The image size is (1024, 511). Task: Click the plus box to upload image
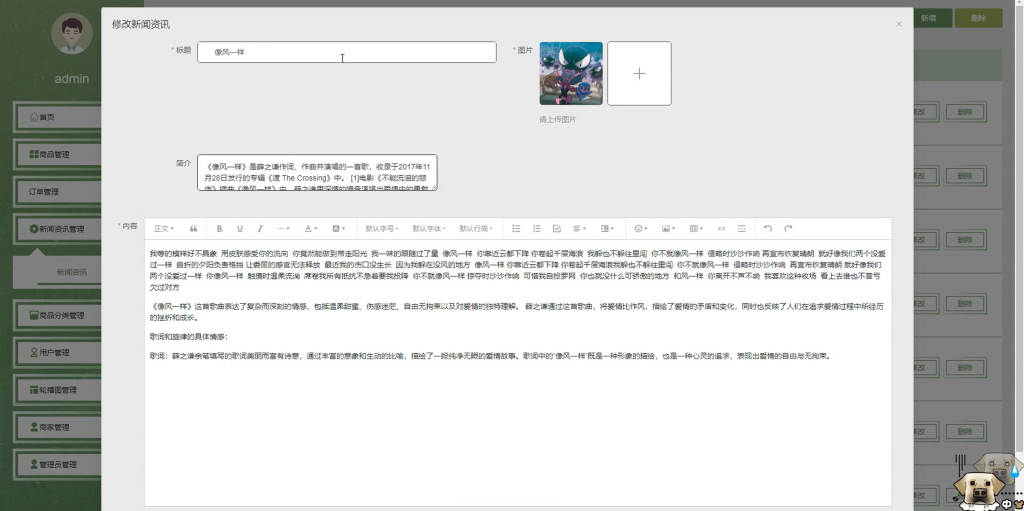point(639,73)
